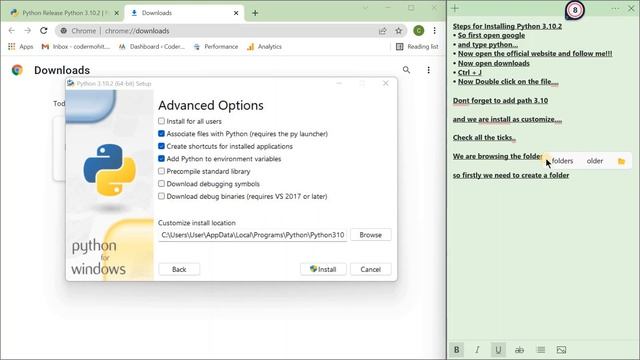Screen dimensions: 640x360
Task: Close the Python Setup dialog
Action: click(386, 83)
